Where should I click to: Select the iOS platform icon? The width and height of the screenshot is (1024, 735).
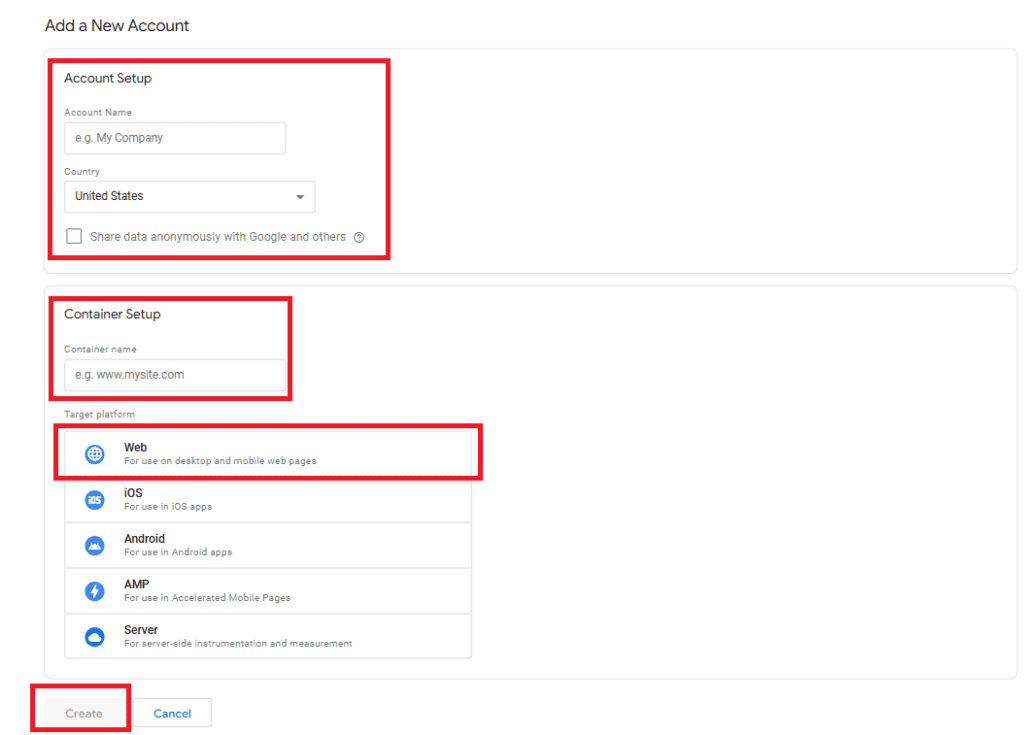(94, 497)
